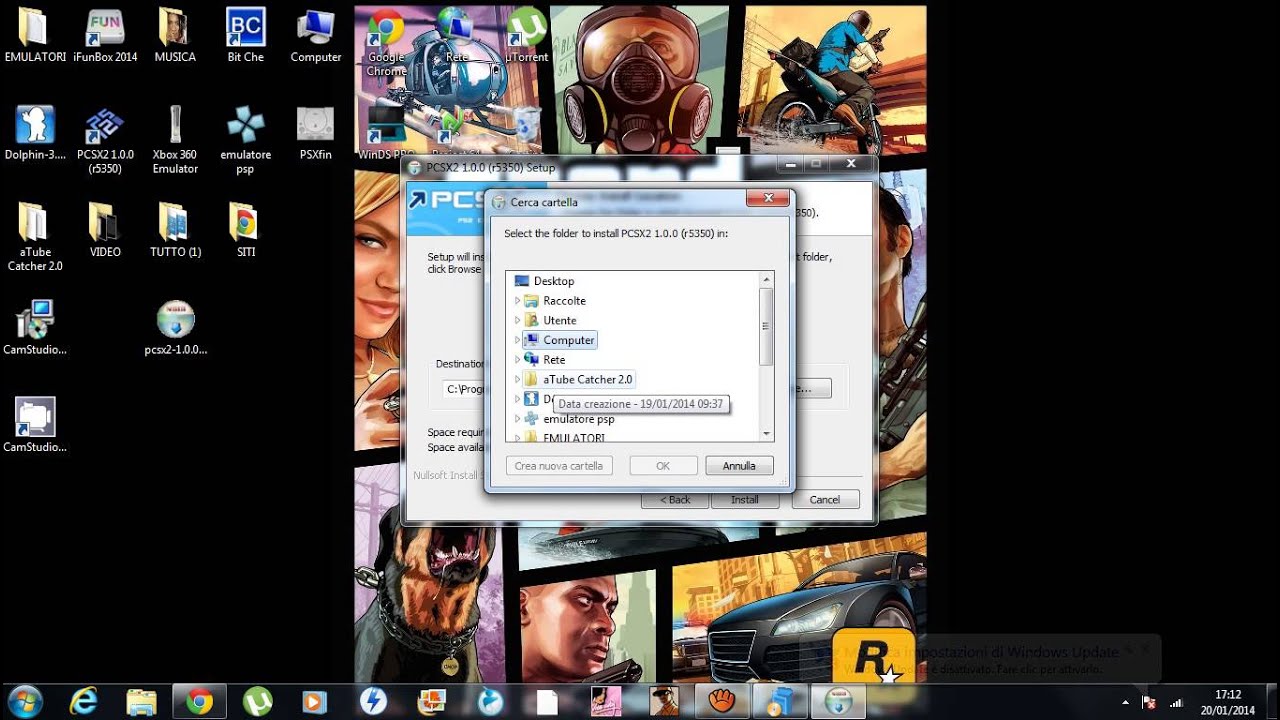Open µTorrent from the taskbar
This screenshot has width=1280, height=720.
tap(258, 702)
